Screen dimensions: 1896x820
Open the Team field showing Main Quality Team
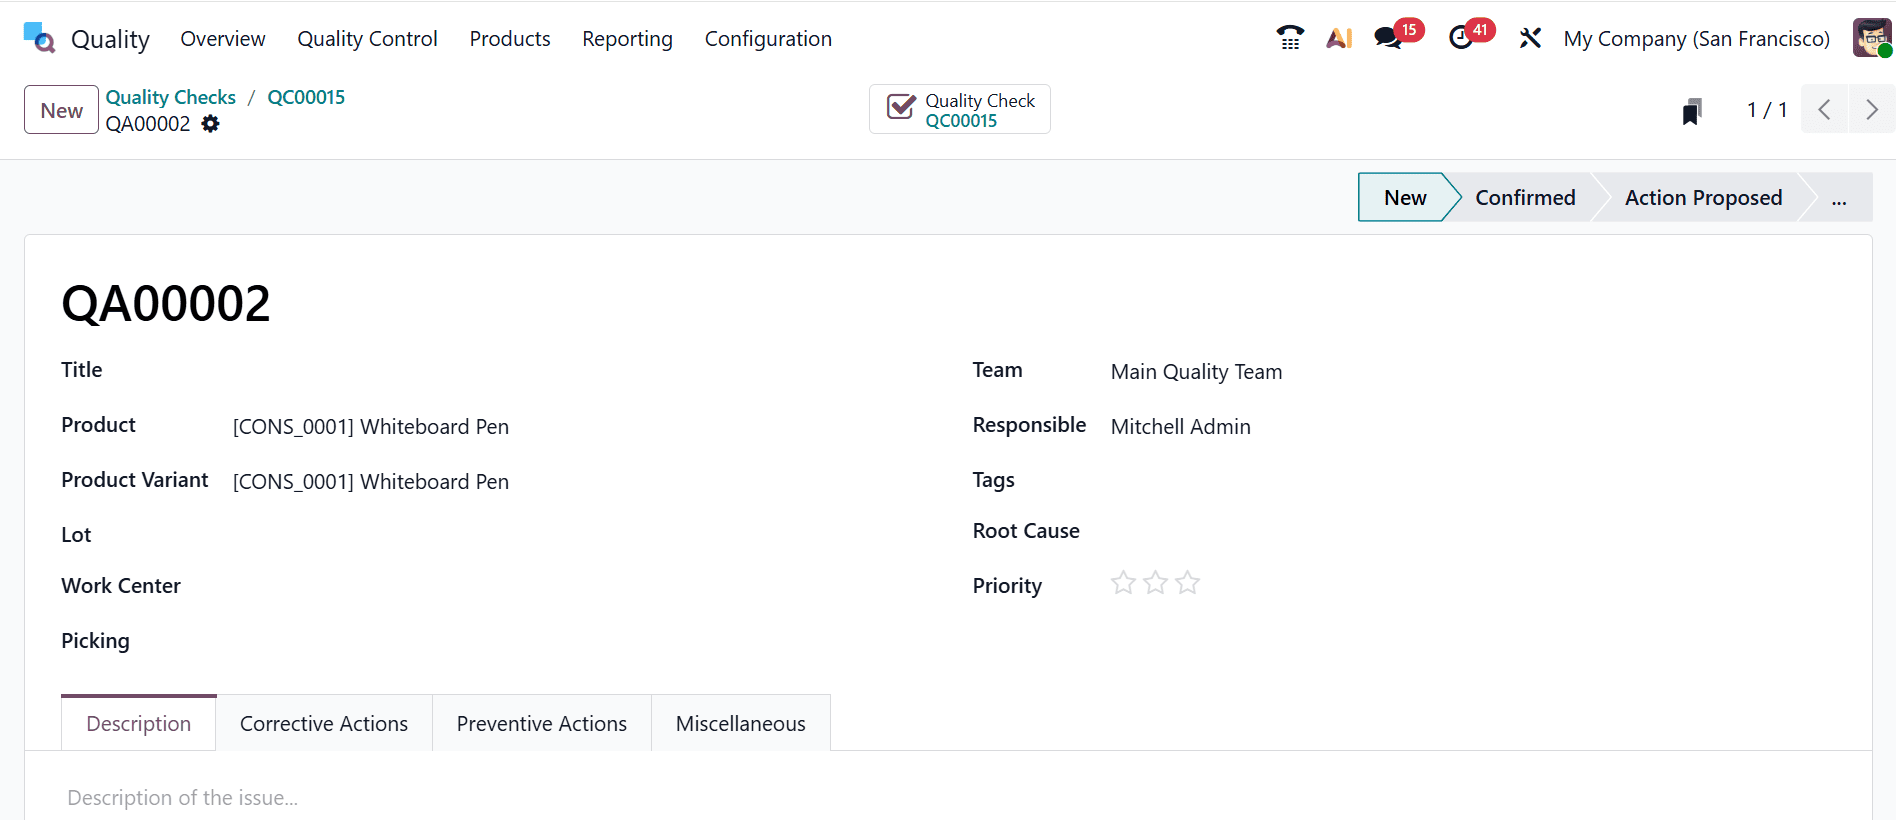[1473, 371]
